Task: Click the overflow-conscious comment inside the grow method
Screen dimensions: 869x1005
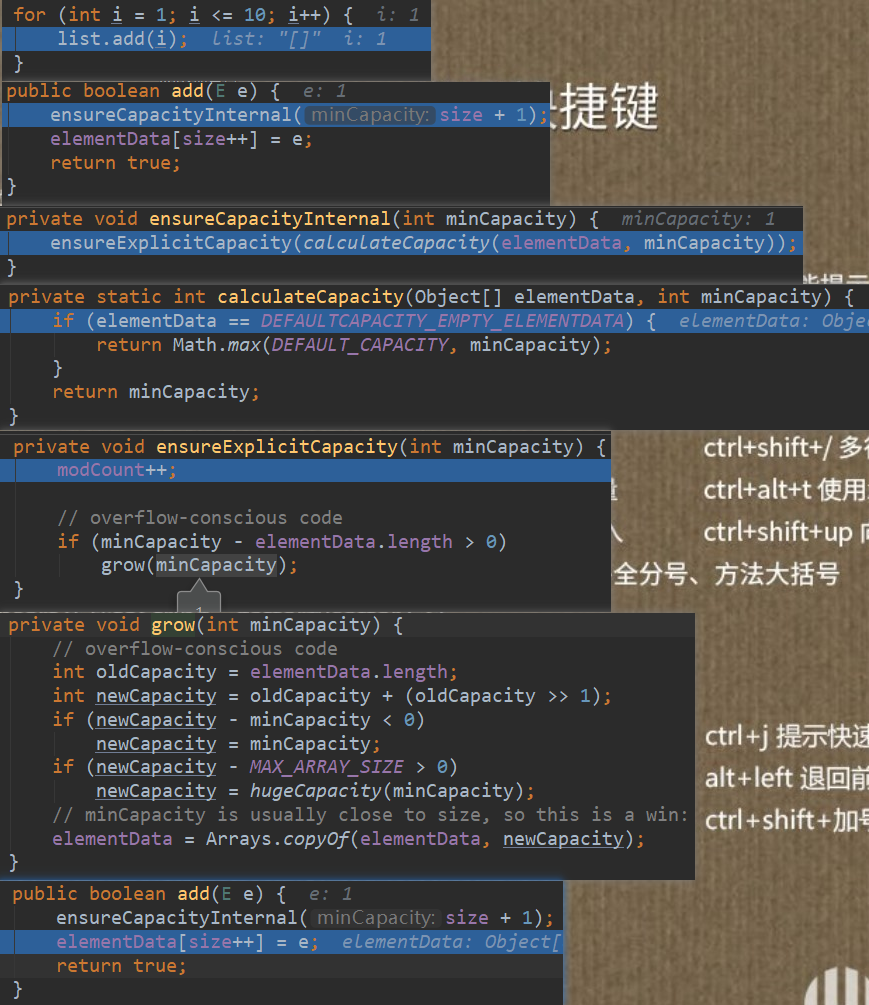Action: 195,649
